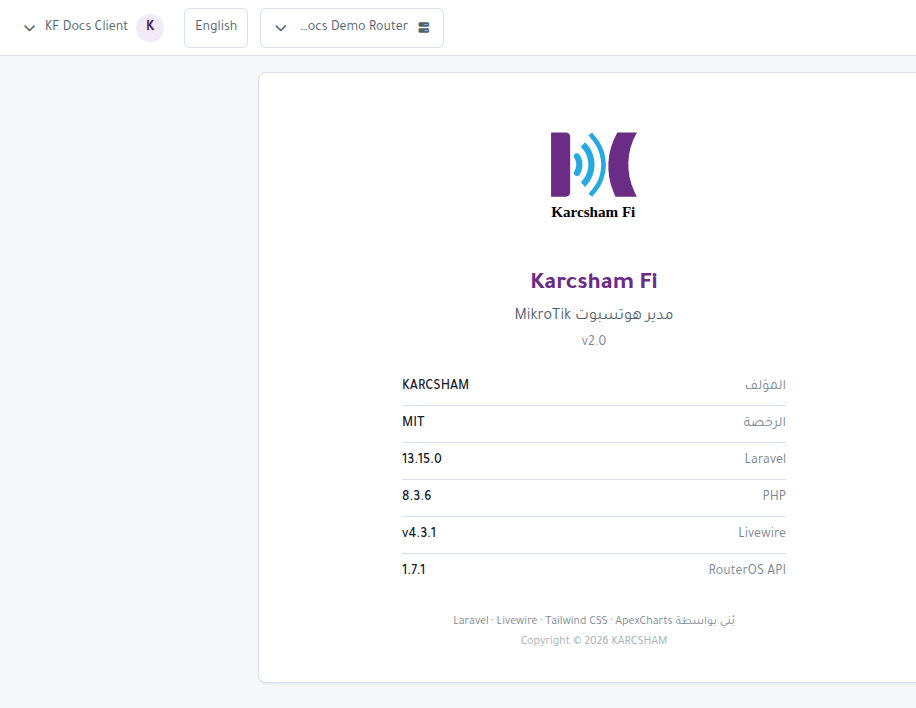Click the purple Karcsham Fi heading
The image size is (916, 708).
594,281
